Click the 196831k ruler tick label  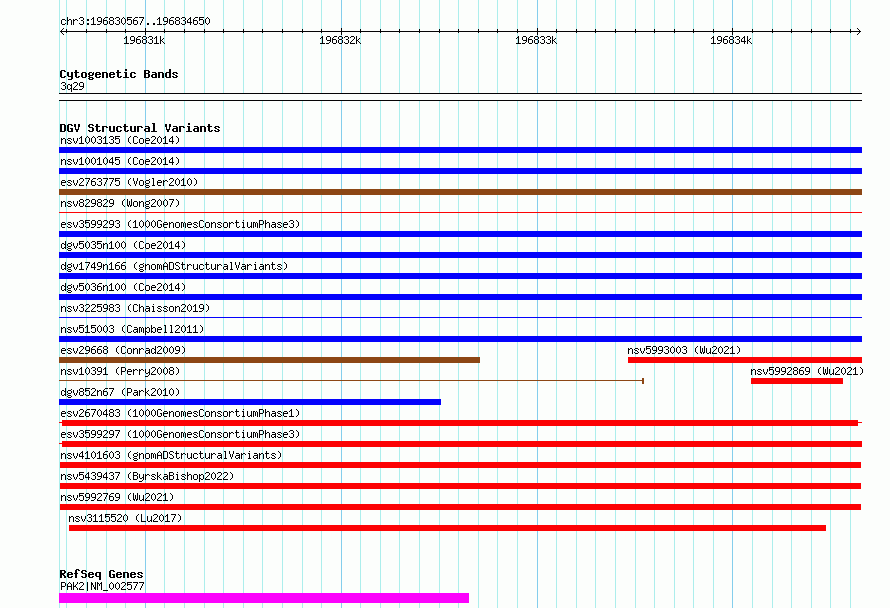click(x=144, y=40)
